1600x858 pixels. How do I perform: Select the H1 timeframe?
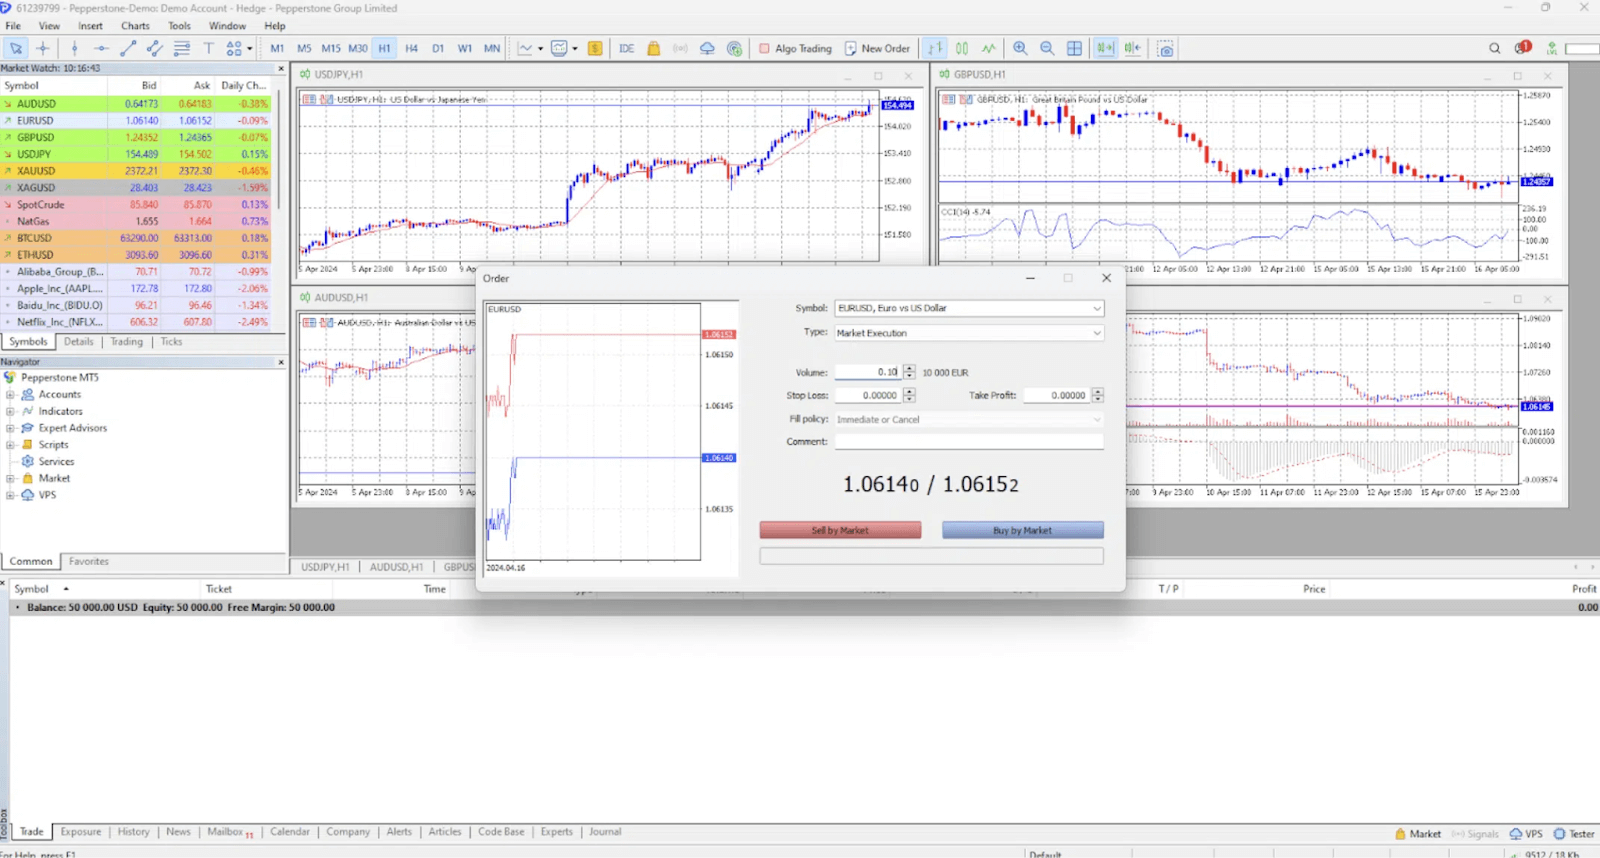coord(385,48)
